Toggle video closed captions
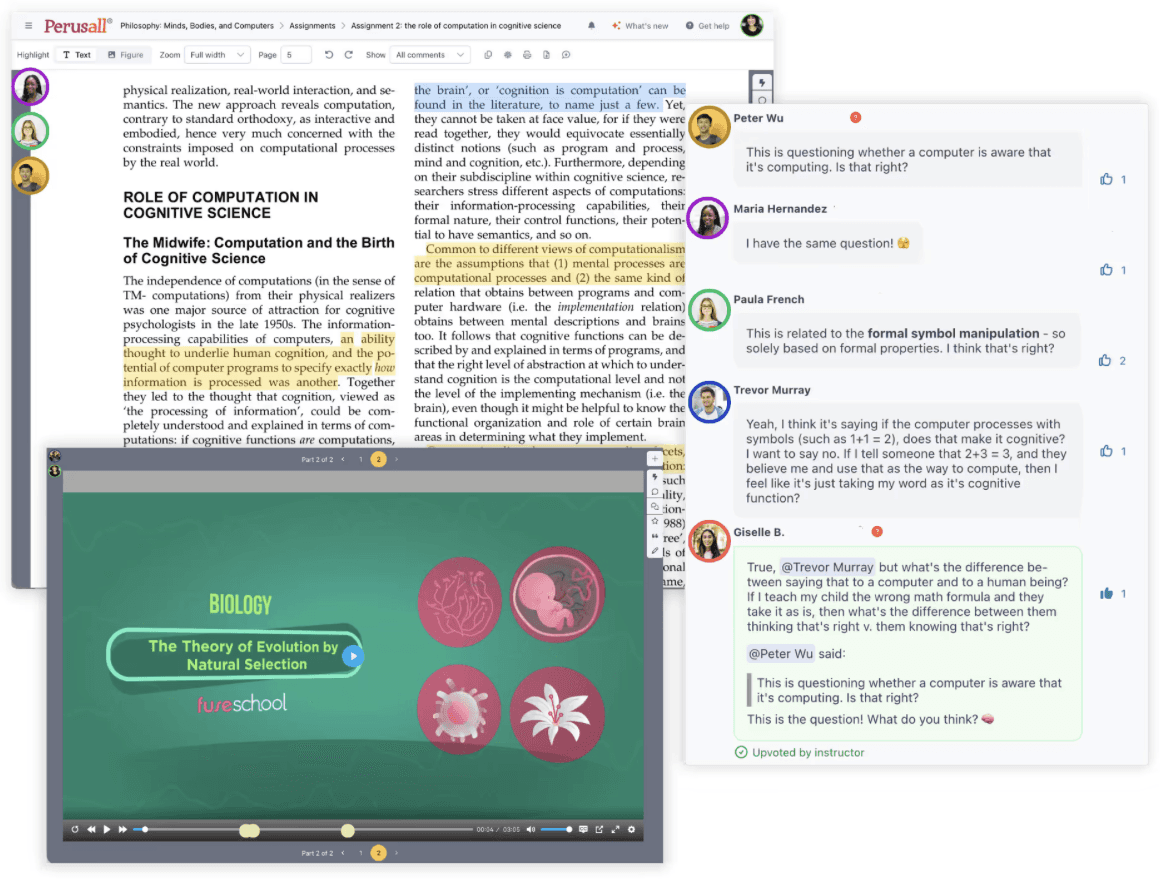 (x=583, y=830)
